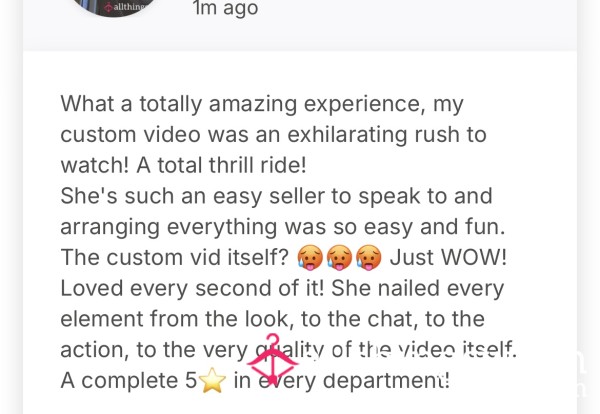600x414 pixels.
Task: Click the gold star emoji
Action: pyautogui.click(x=212, y=380)
